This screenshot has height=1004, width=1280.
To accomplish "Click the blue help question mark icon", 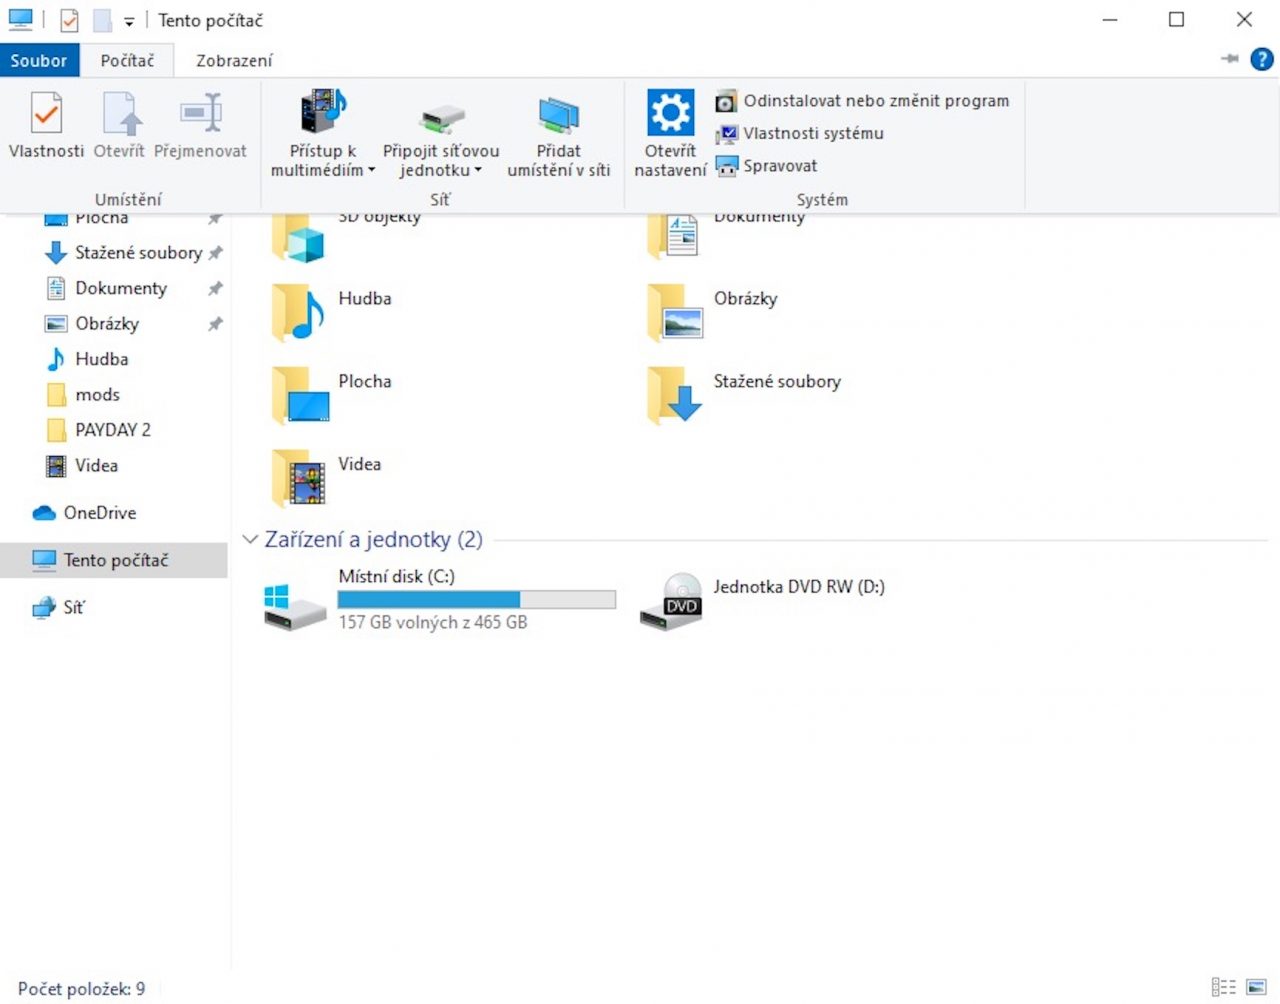I will click(1262, 60).
